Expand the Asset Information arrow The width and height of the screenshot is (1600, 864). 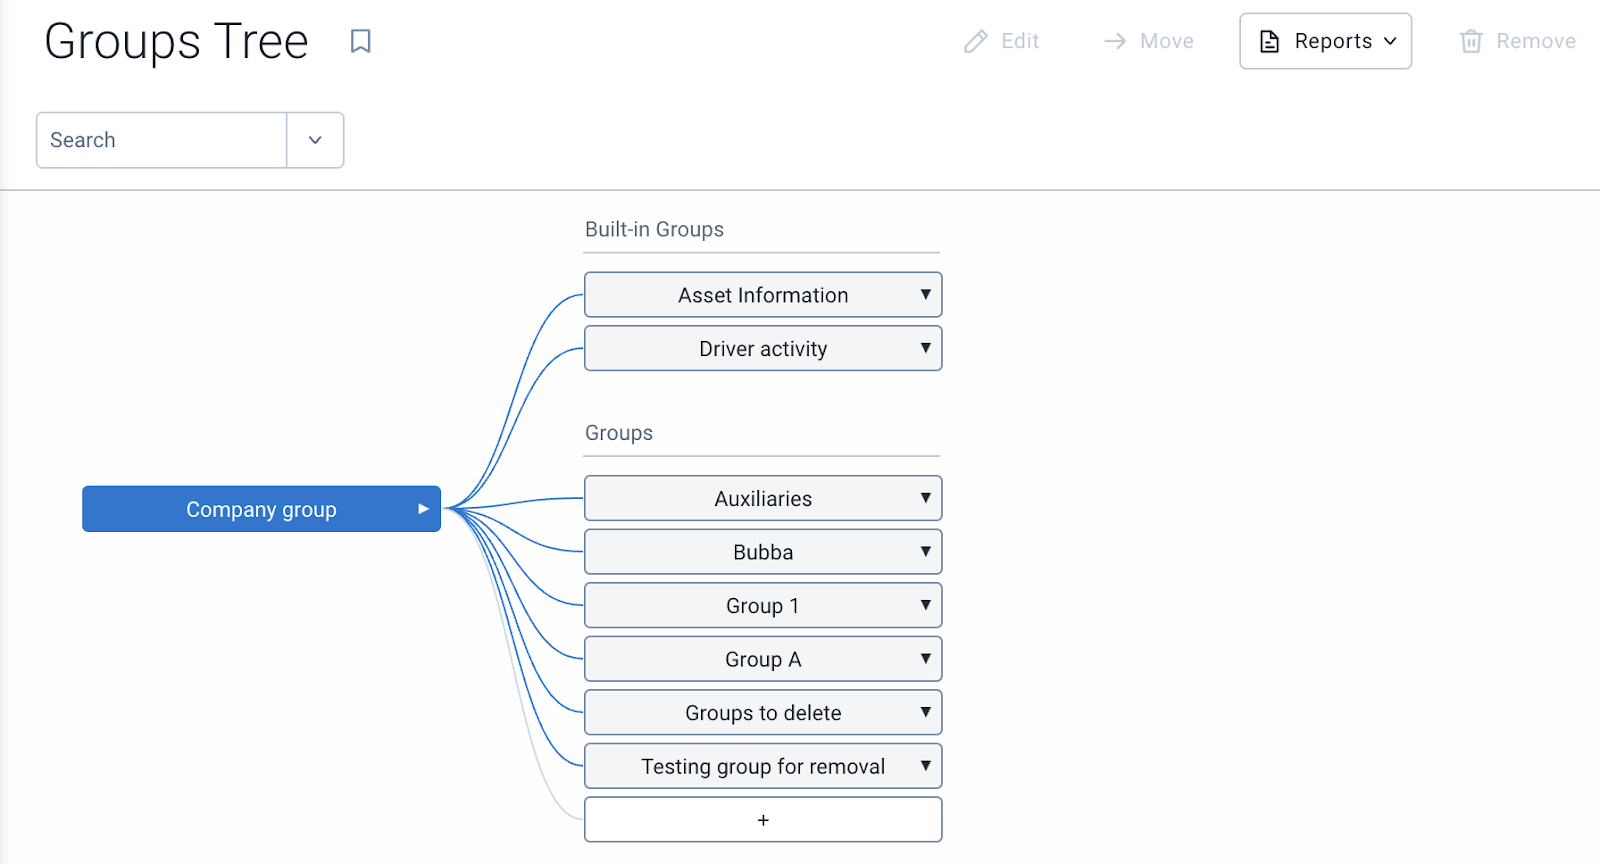point(925,295)
